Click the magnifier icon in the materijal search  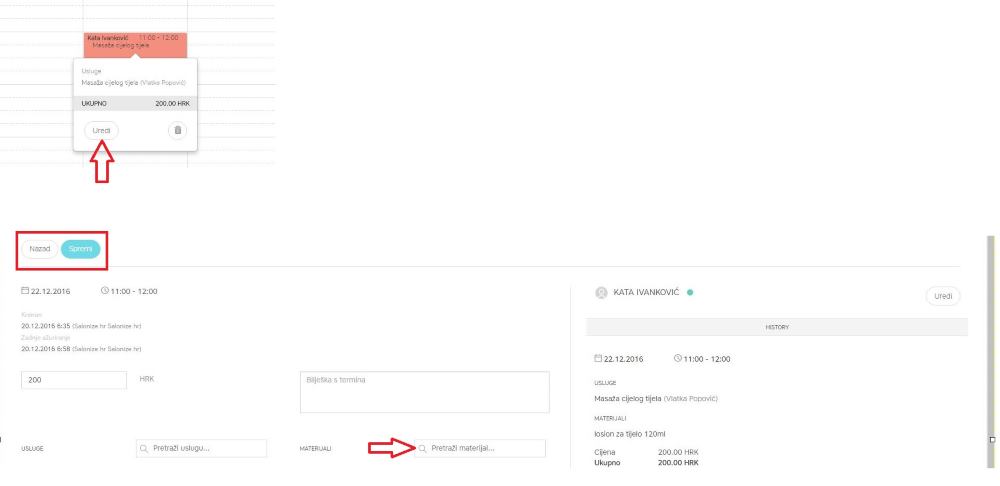(x=423, y=448)
